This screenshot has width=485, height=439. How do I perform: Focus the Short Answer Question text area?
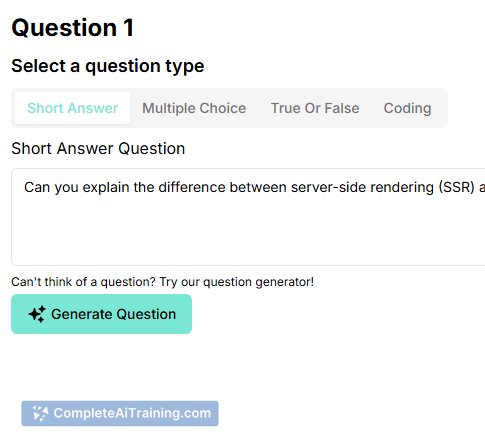pos(248,217)
